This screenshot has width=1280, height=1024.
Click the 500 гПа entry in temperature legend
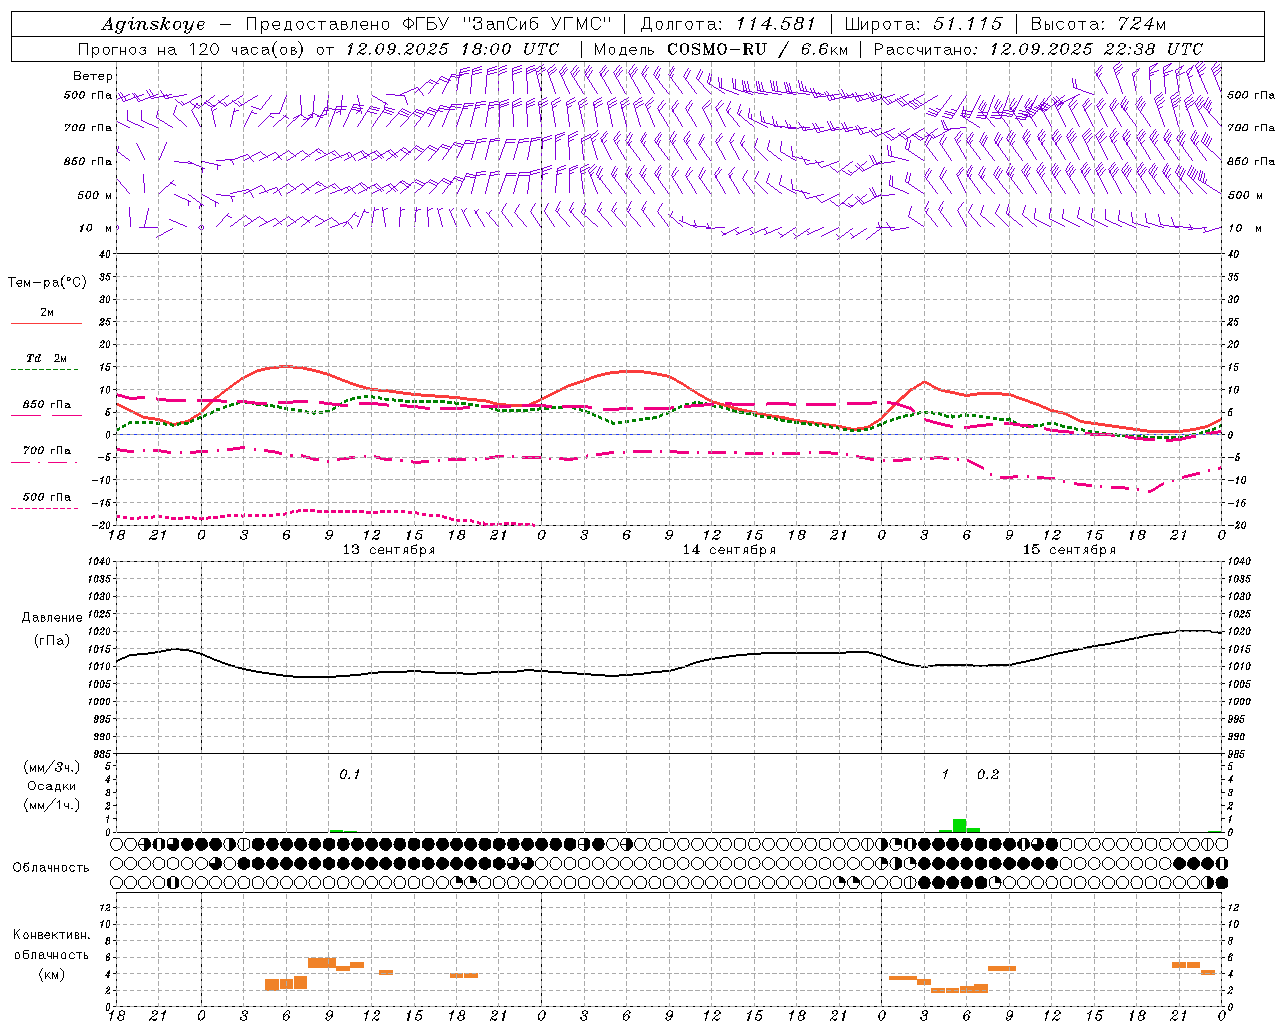pos(47,497)
